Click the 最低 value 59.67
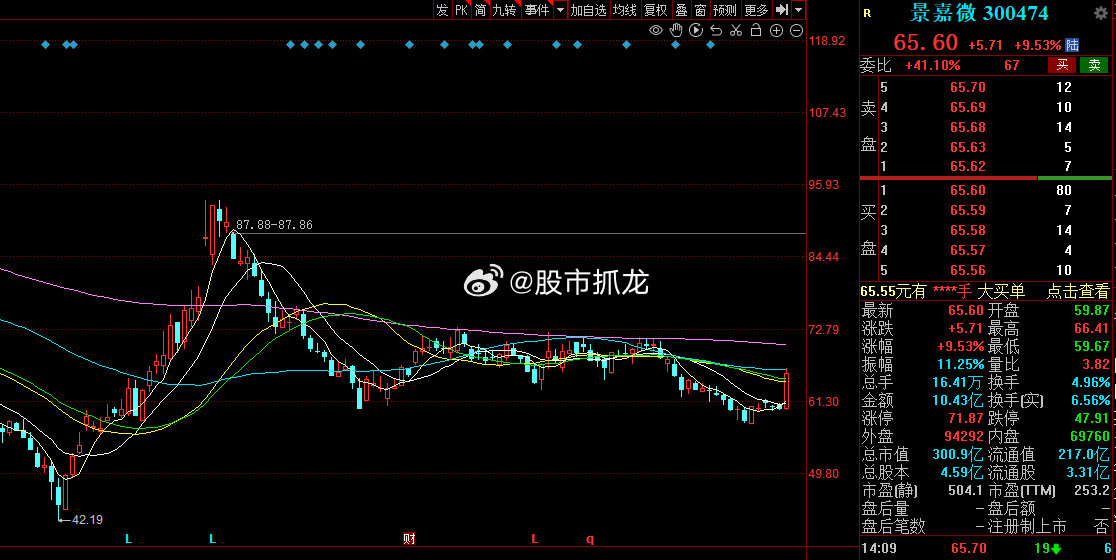This screenshot has height=560, width=1116. [x=1092, y=347]
